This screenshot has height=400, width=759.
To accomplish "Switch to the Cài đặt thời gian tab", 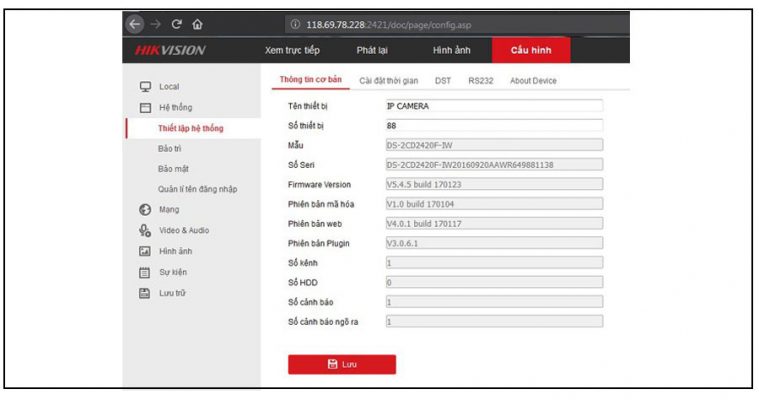I will coord(391,81).
